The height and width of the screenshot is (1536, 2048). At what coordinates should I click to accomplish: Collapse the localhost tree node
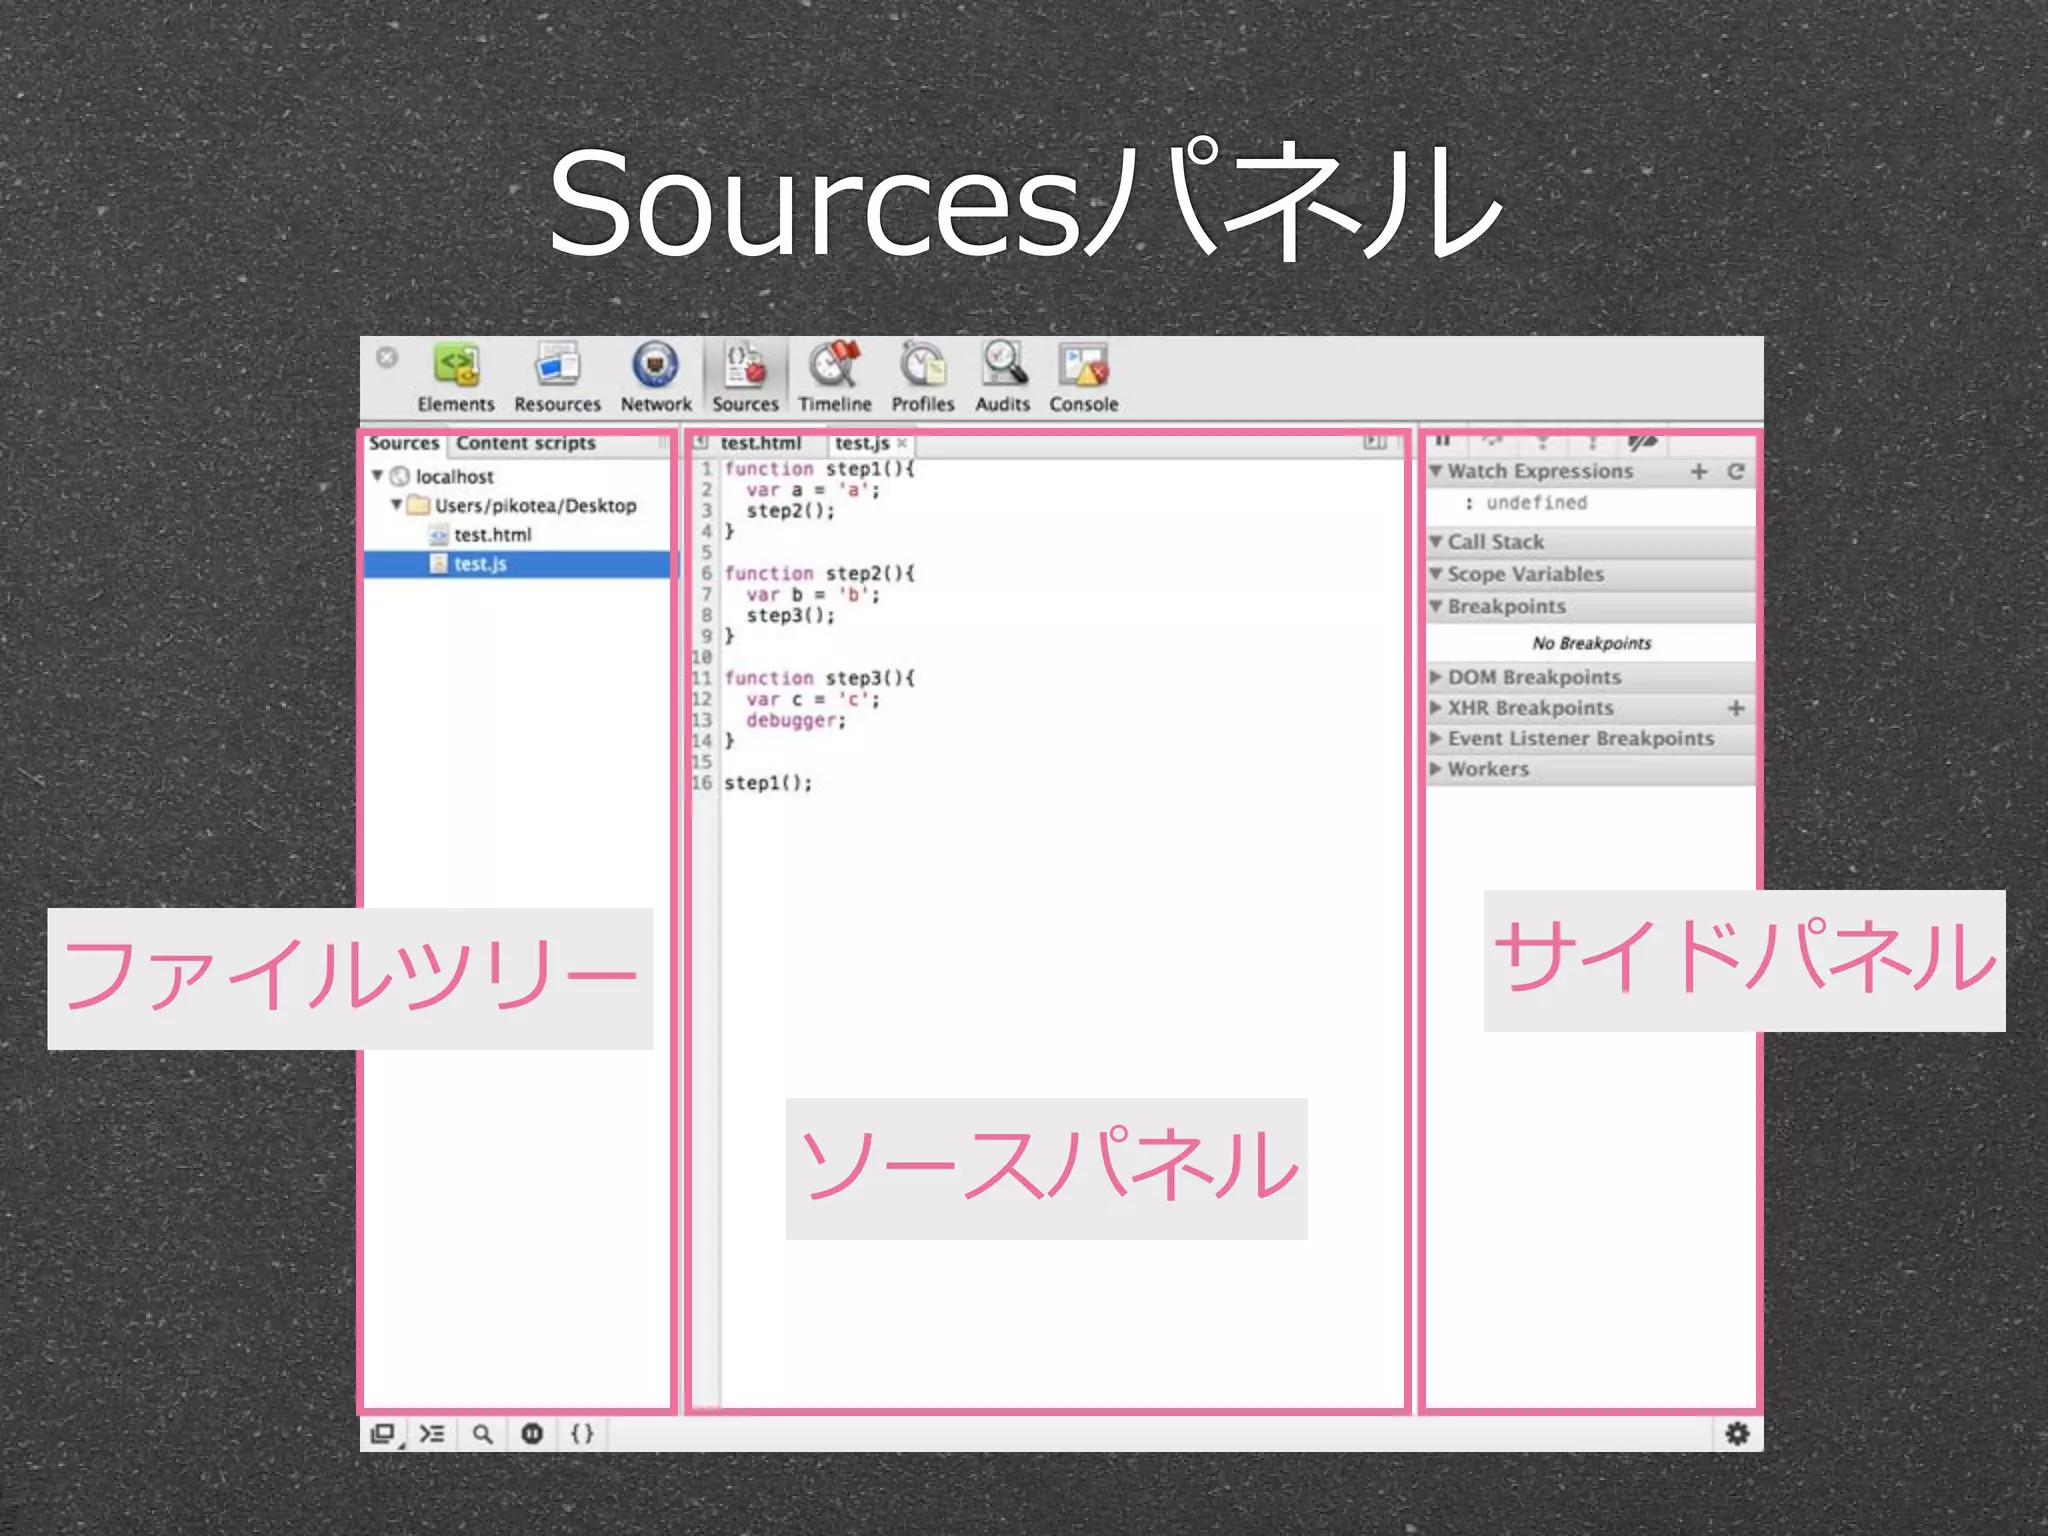coord(378,476)
